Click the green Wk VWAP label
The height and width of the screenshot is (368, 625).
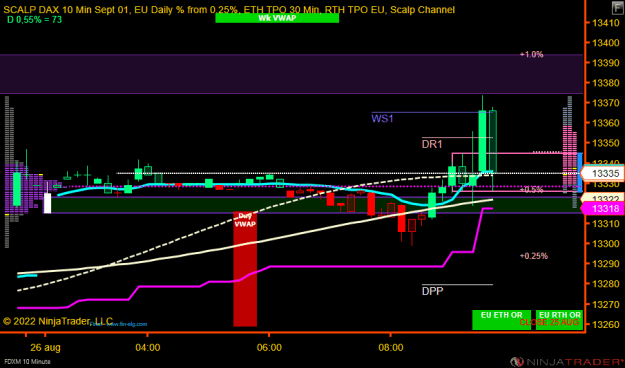(x=277, y=18)
